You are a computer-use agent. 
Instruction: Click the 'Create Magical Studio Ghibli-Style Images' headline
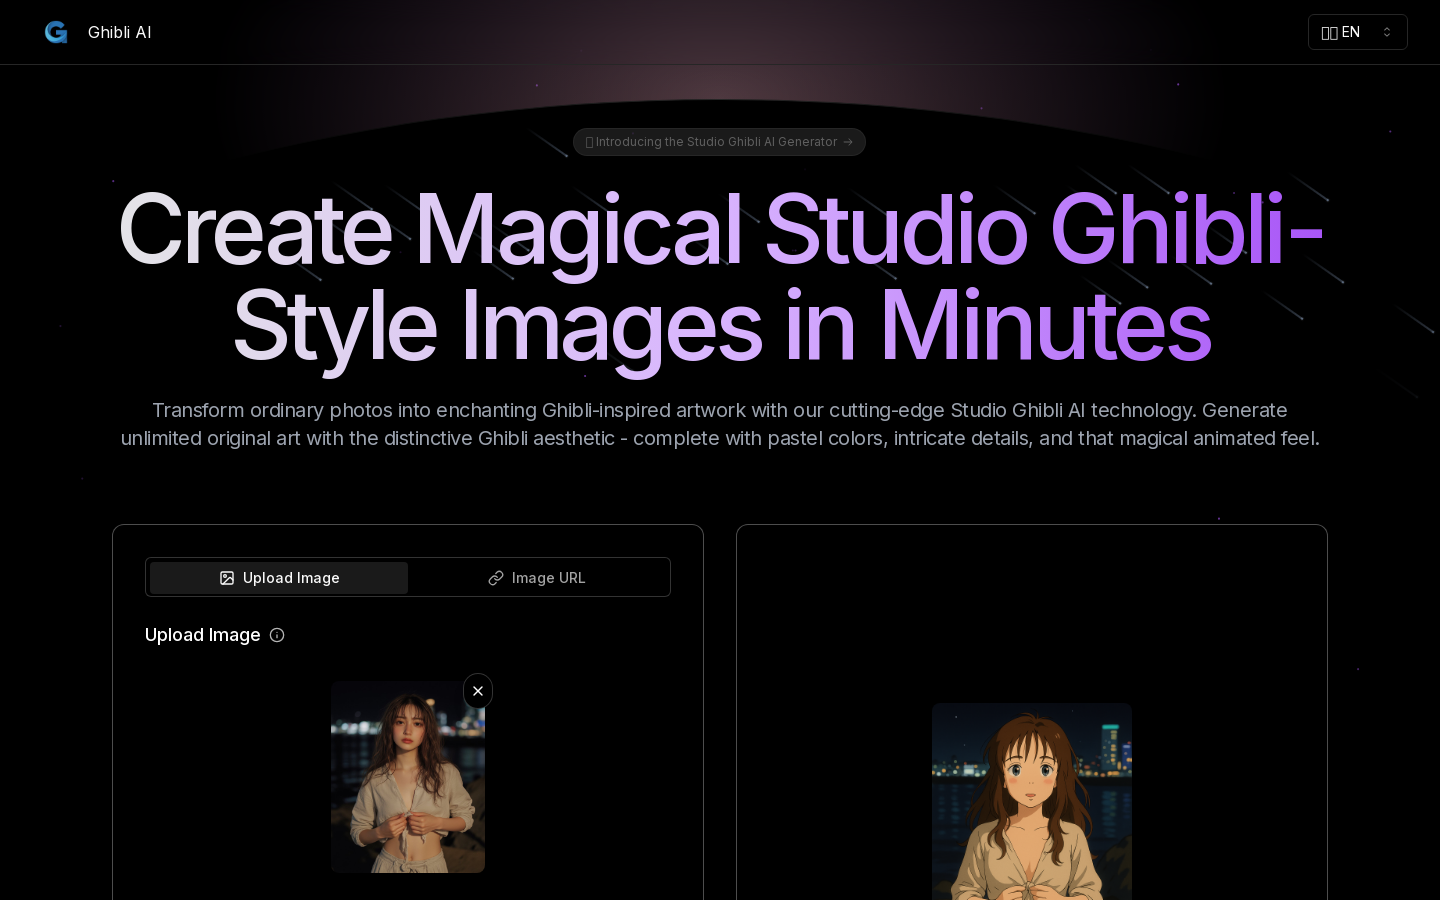click(x=720, y=277)
